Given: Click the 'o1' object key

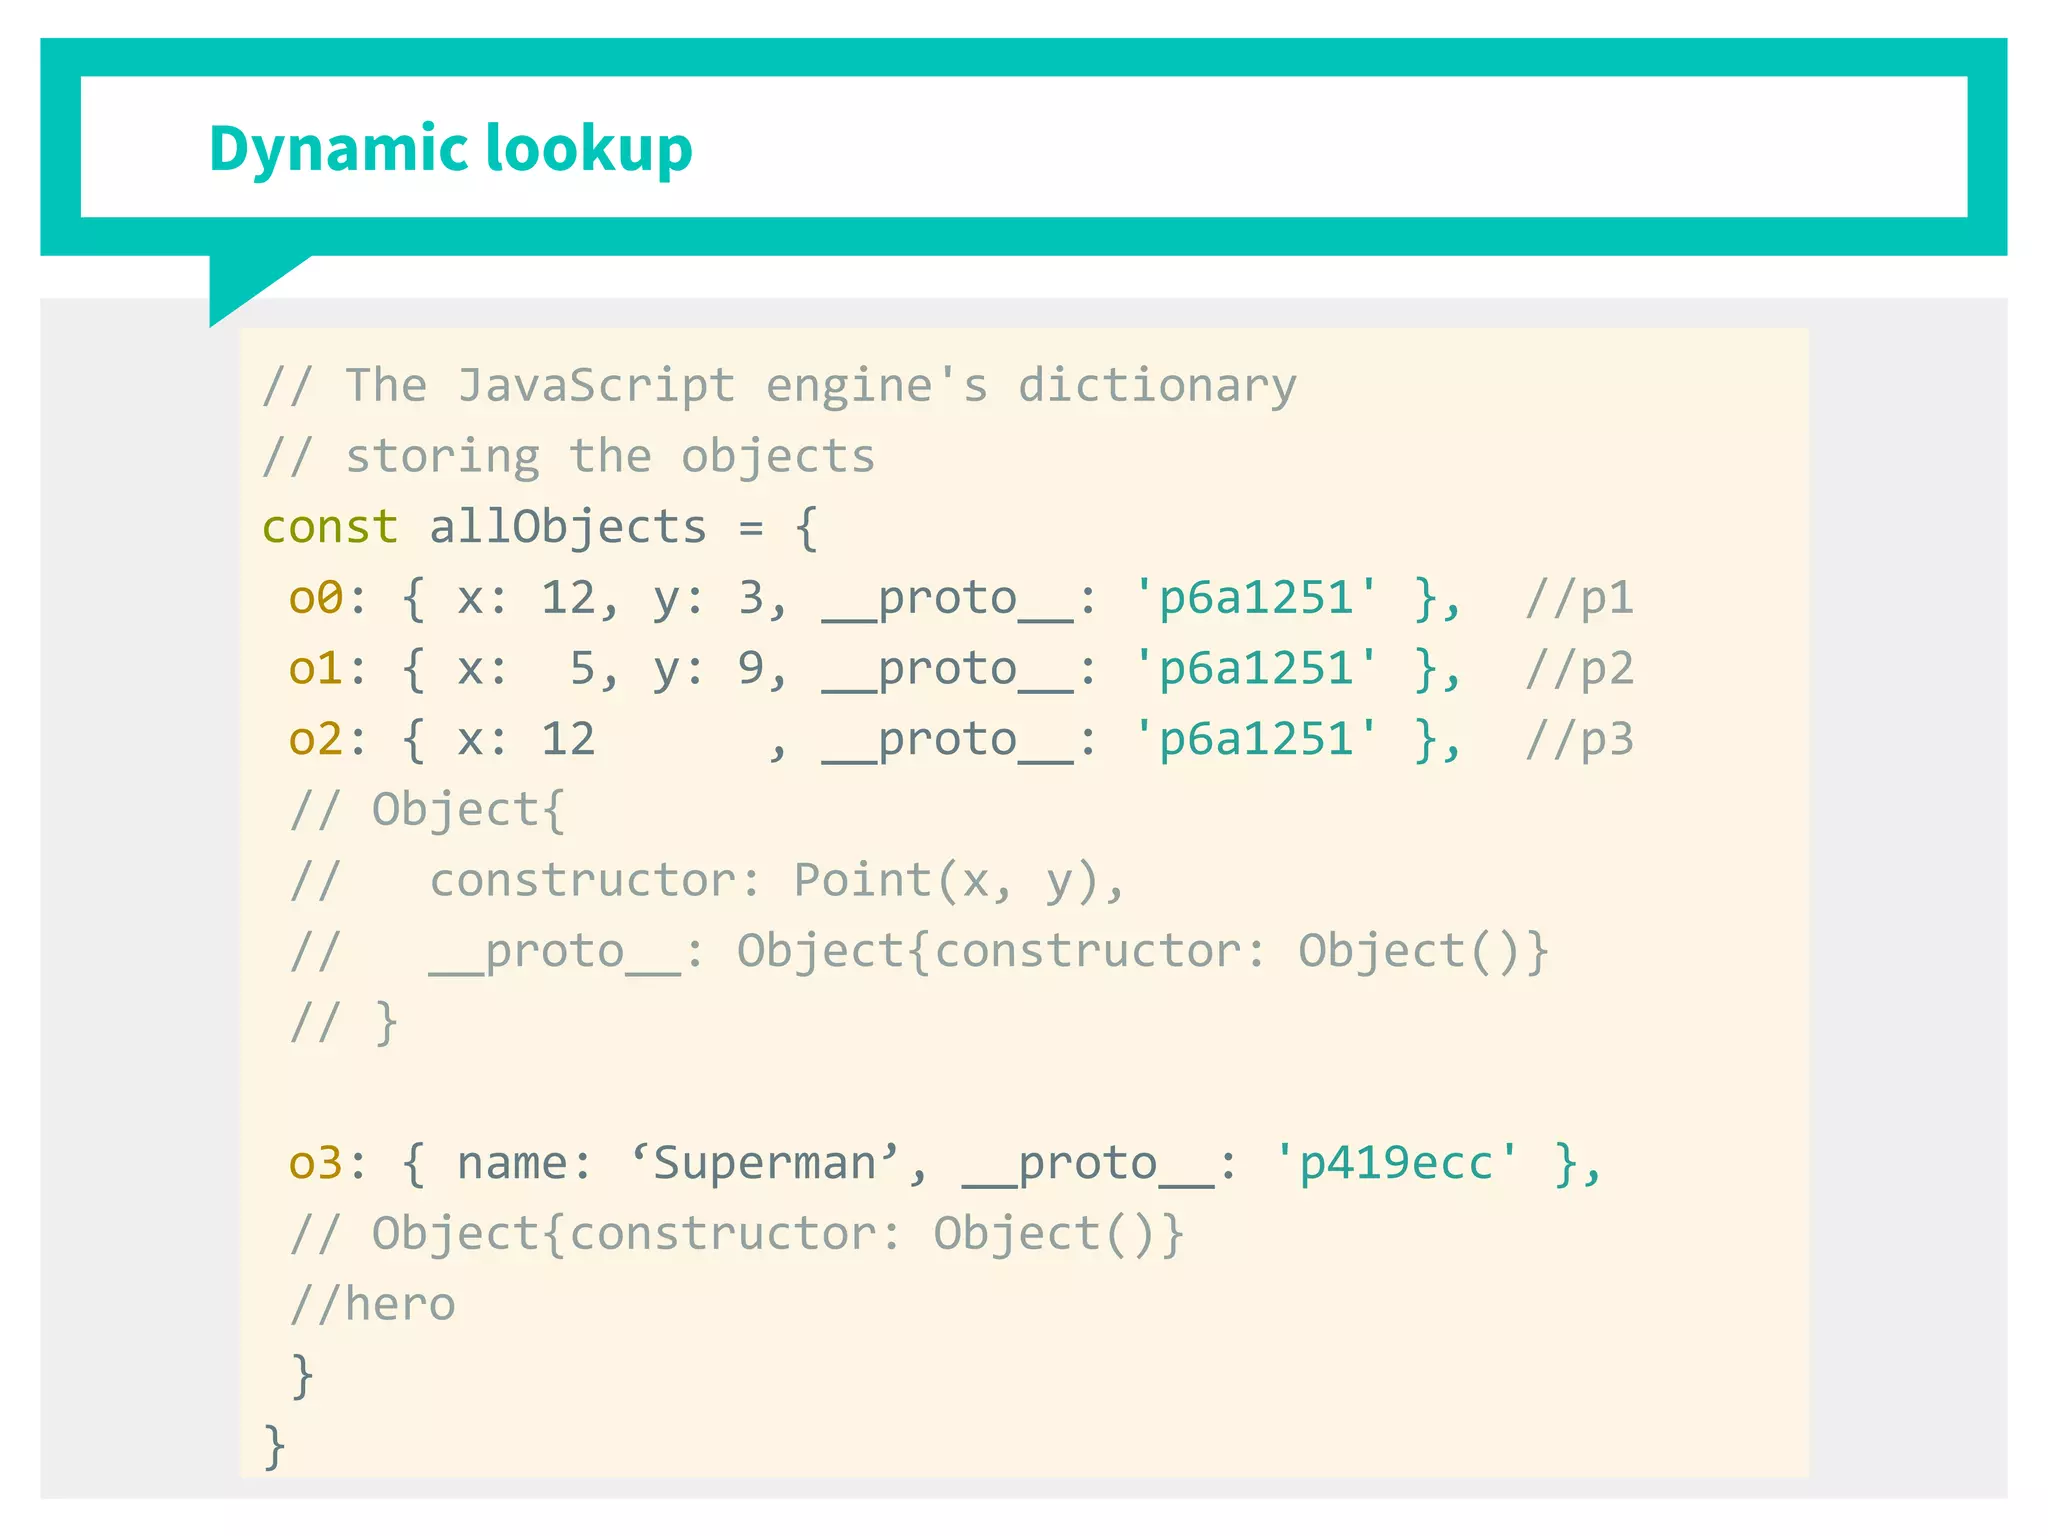Looking at the screenshot, I should [315, 668].
